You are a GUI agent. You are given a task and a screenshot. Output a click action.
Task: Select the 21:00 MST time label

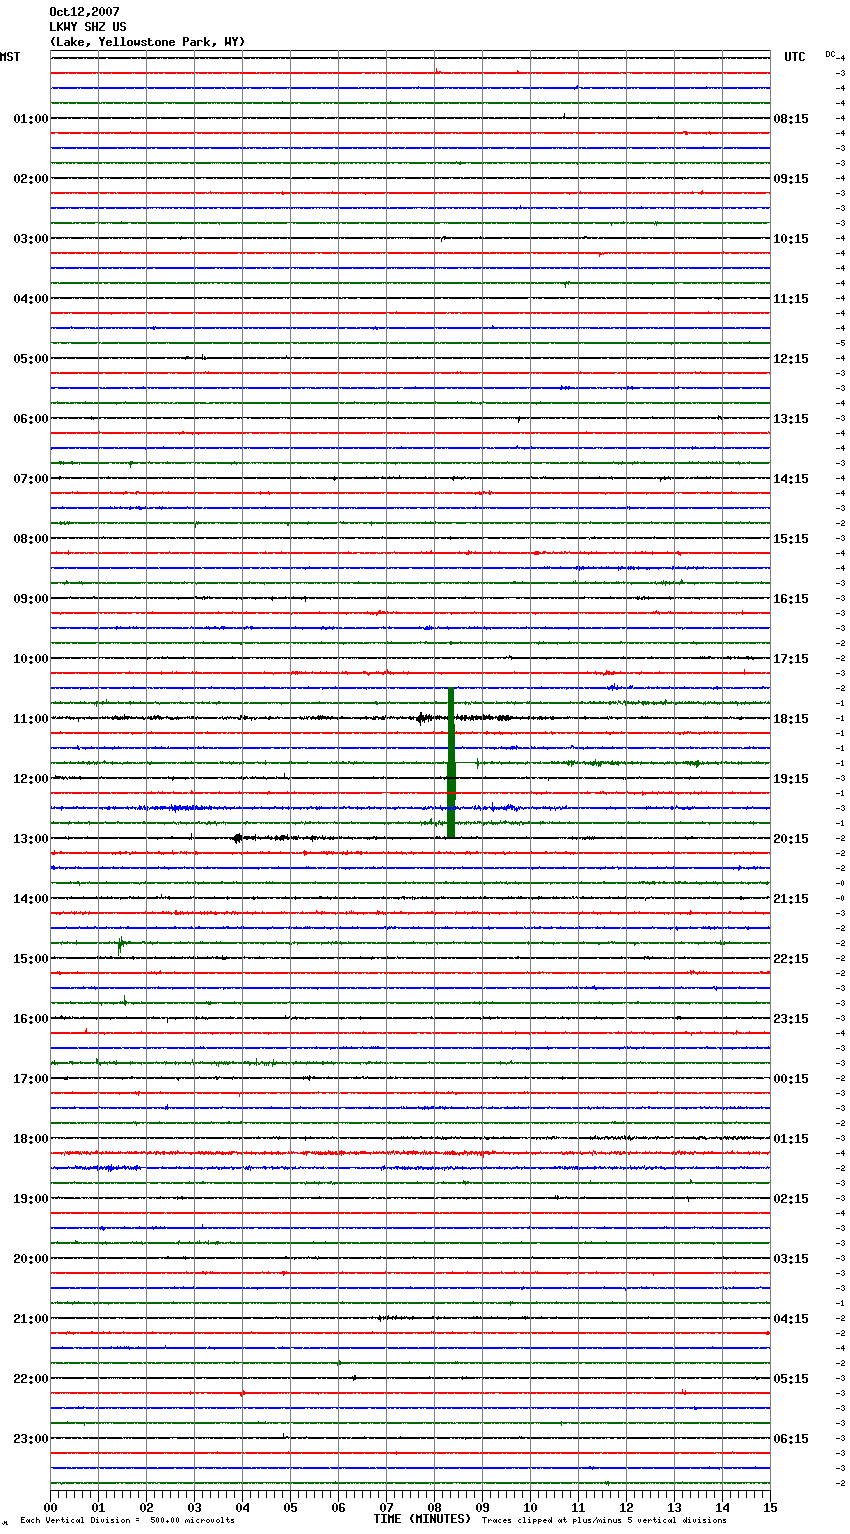coord(31,1319)
